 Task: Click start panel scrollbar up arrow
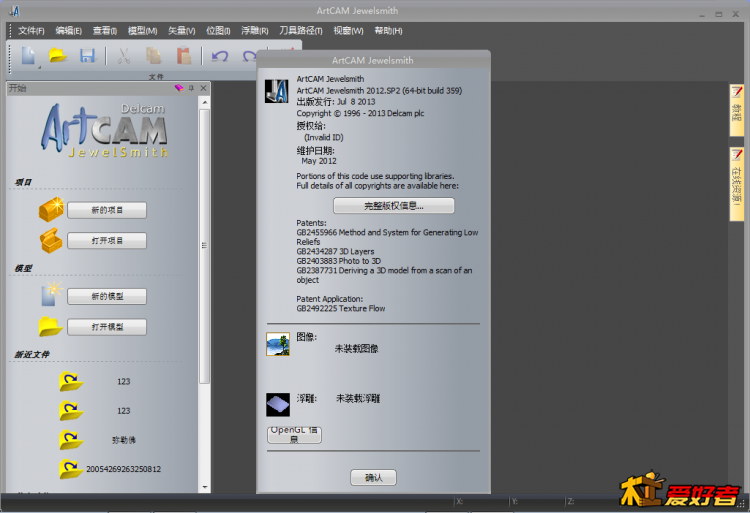click(205, 102)
